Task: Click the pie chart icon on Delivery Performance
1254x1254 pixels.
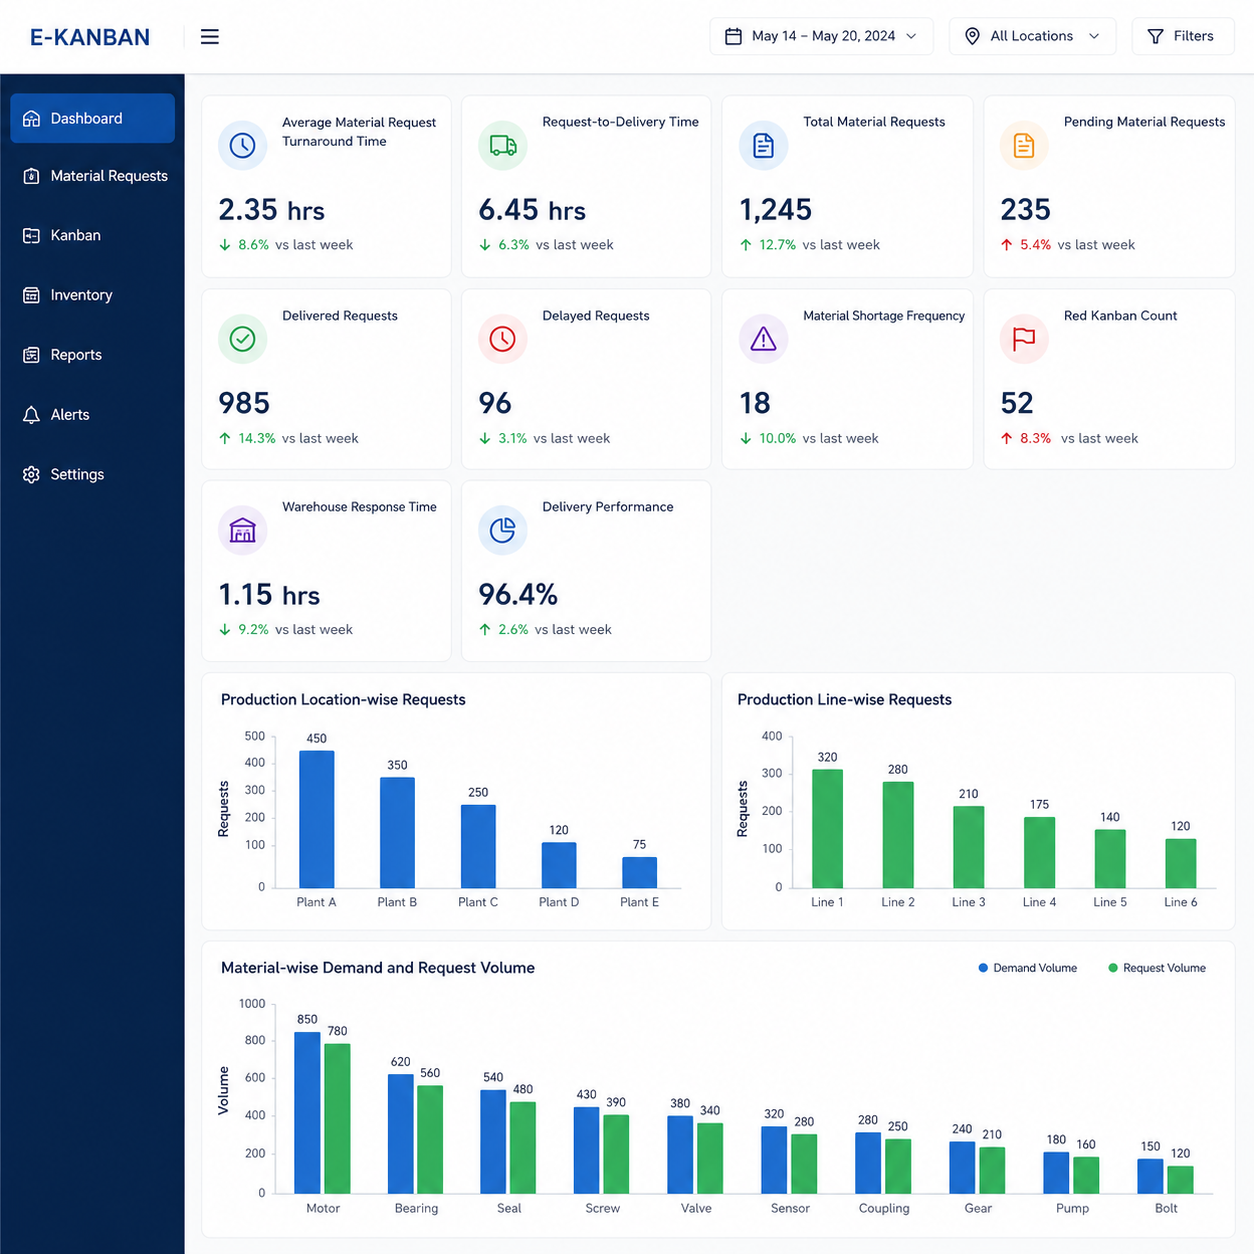Action: pos(503,530)
